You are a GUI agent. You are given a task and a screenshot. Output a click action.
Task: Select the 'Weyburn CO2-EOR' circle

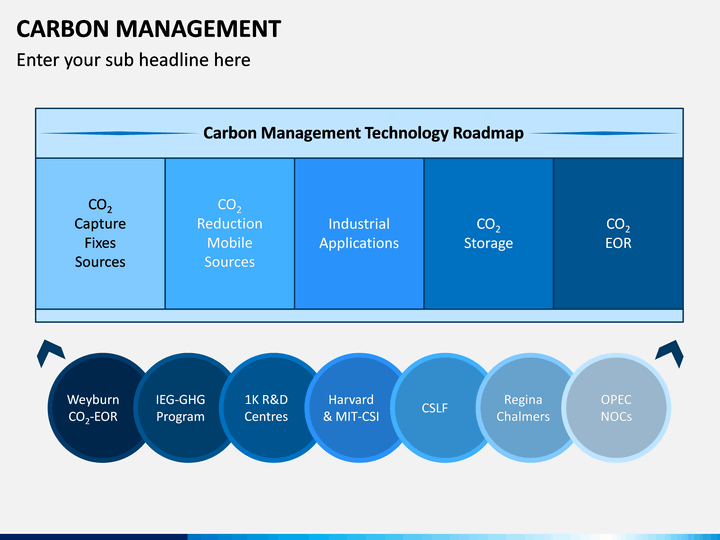click(x=94, y=408)
